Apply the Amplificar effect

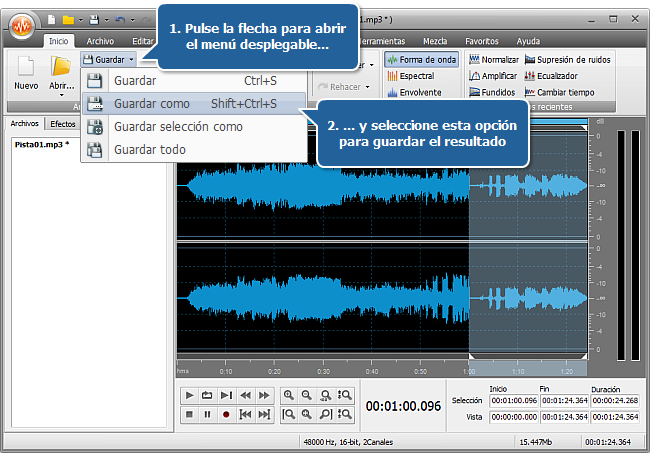tap(493, 76)
